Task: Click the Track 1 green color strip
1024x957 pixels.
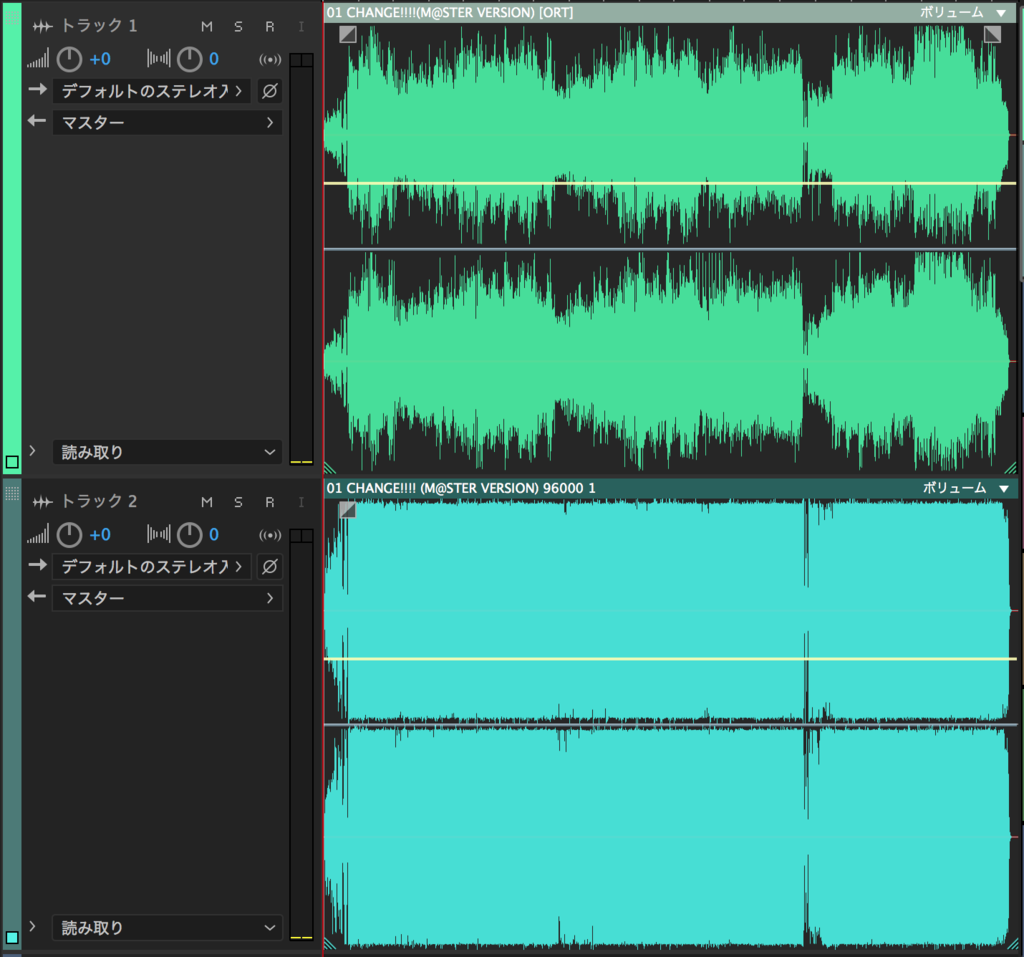Action: 12,236
